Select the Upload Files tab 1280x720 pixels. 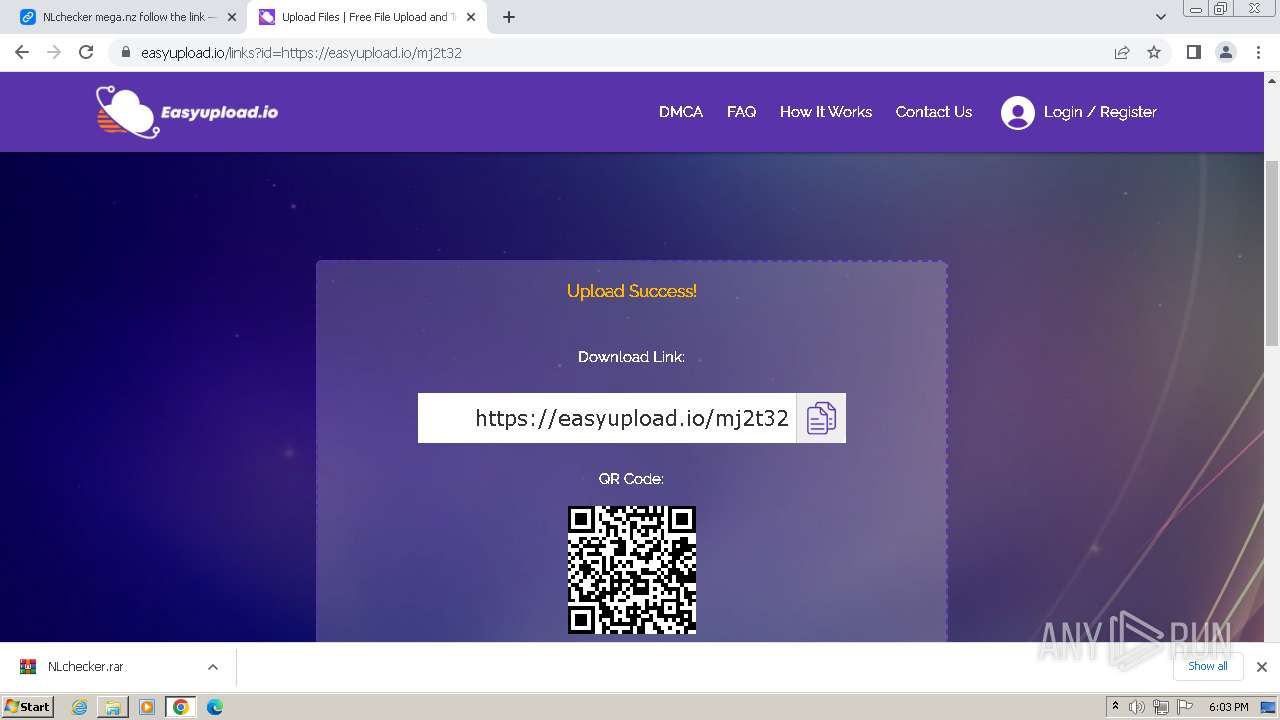tap(367, 17)
